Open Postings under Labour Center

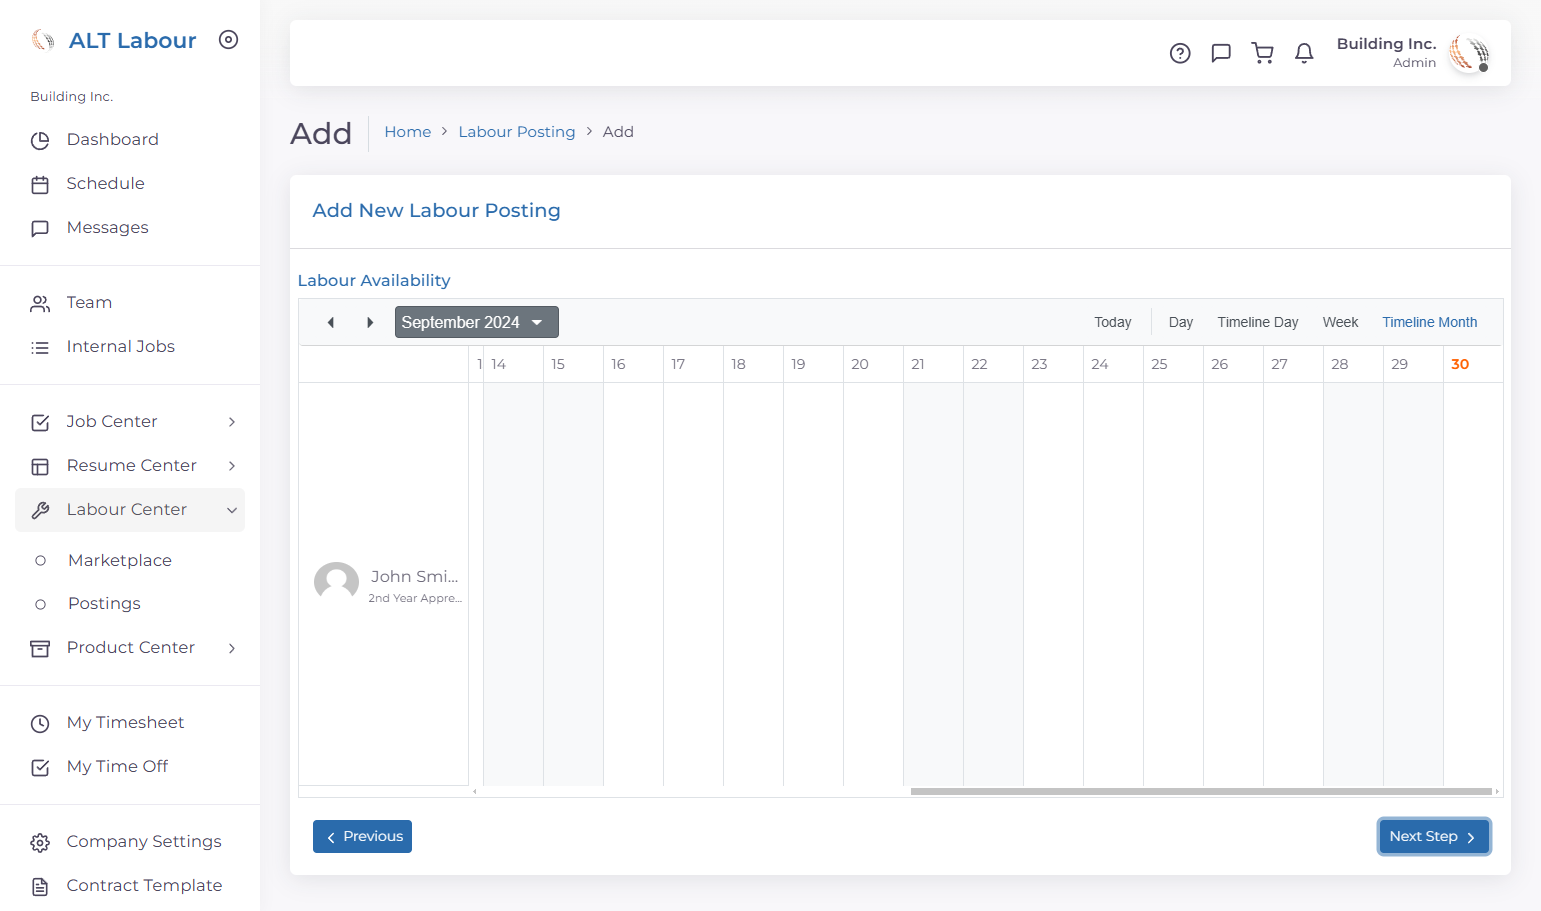pyautogui.click(x=130, y=604)
